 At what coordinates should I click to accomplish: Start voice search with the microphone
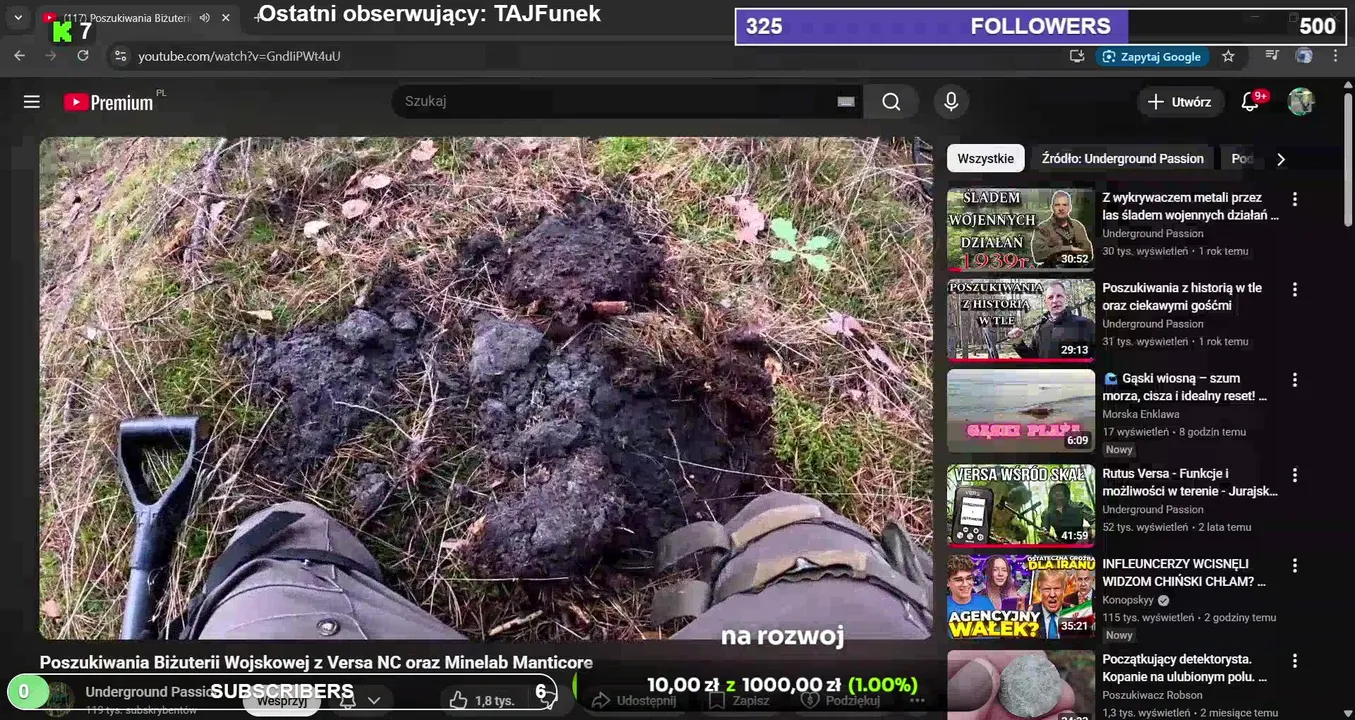[x=951, y=101]
